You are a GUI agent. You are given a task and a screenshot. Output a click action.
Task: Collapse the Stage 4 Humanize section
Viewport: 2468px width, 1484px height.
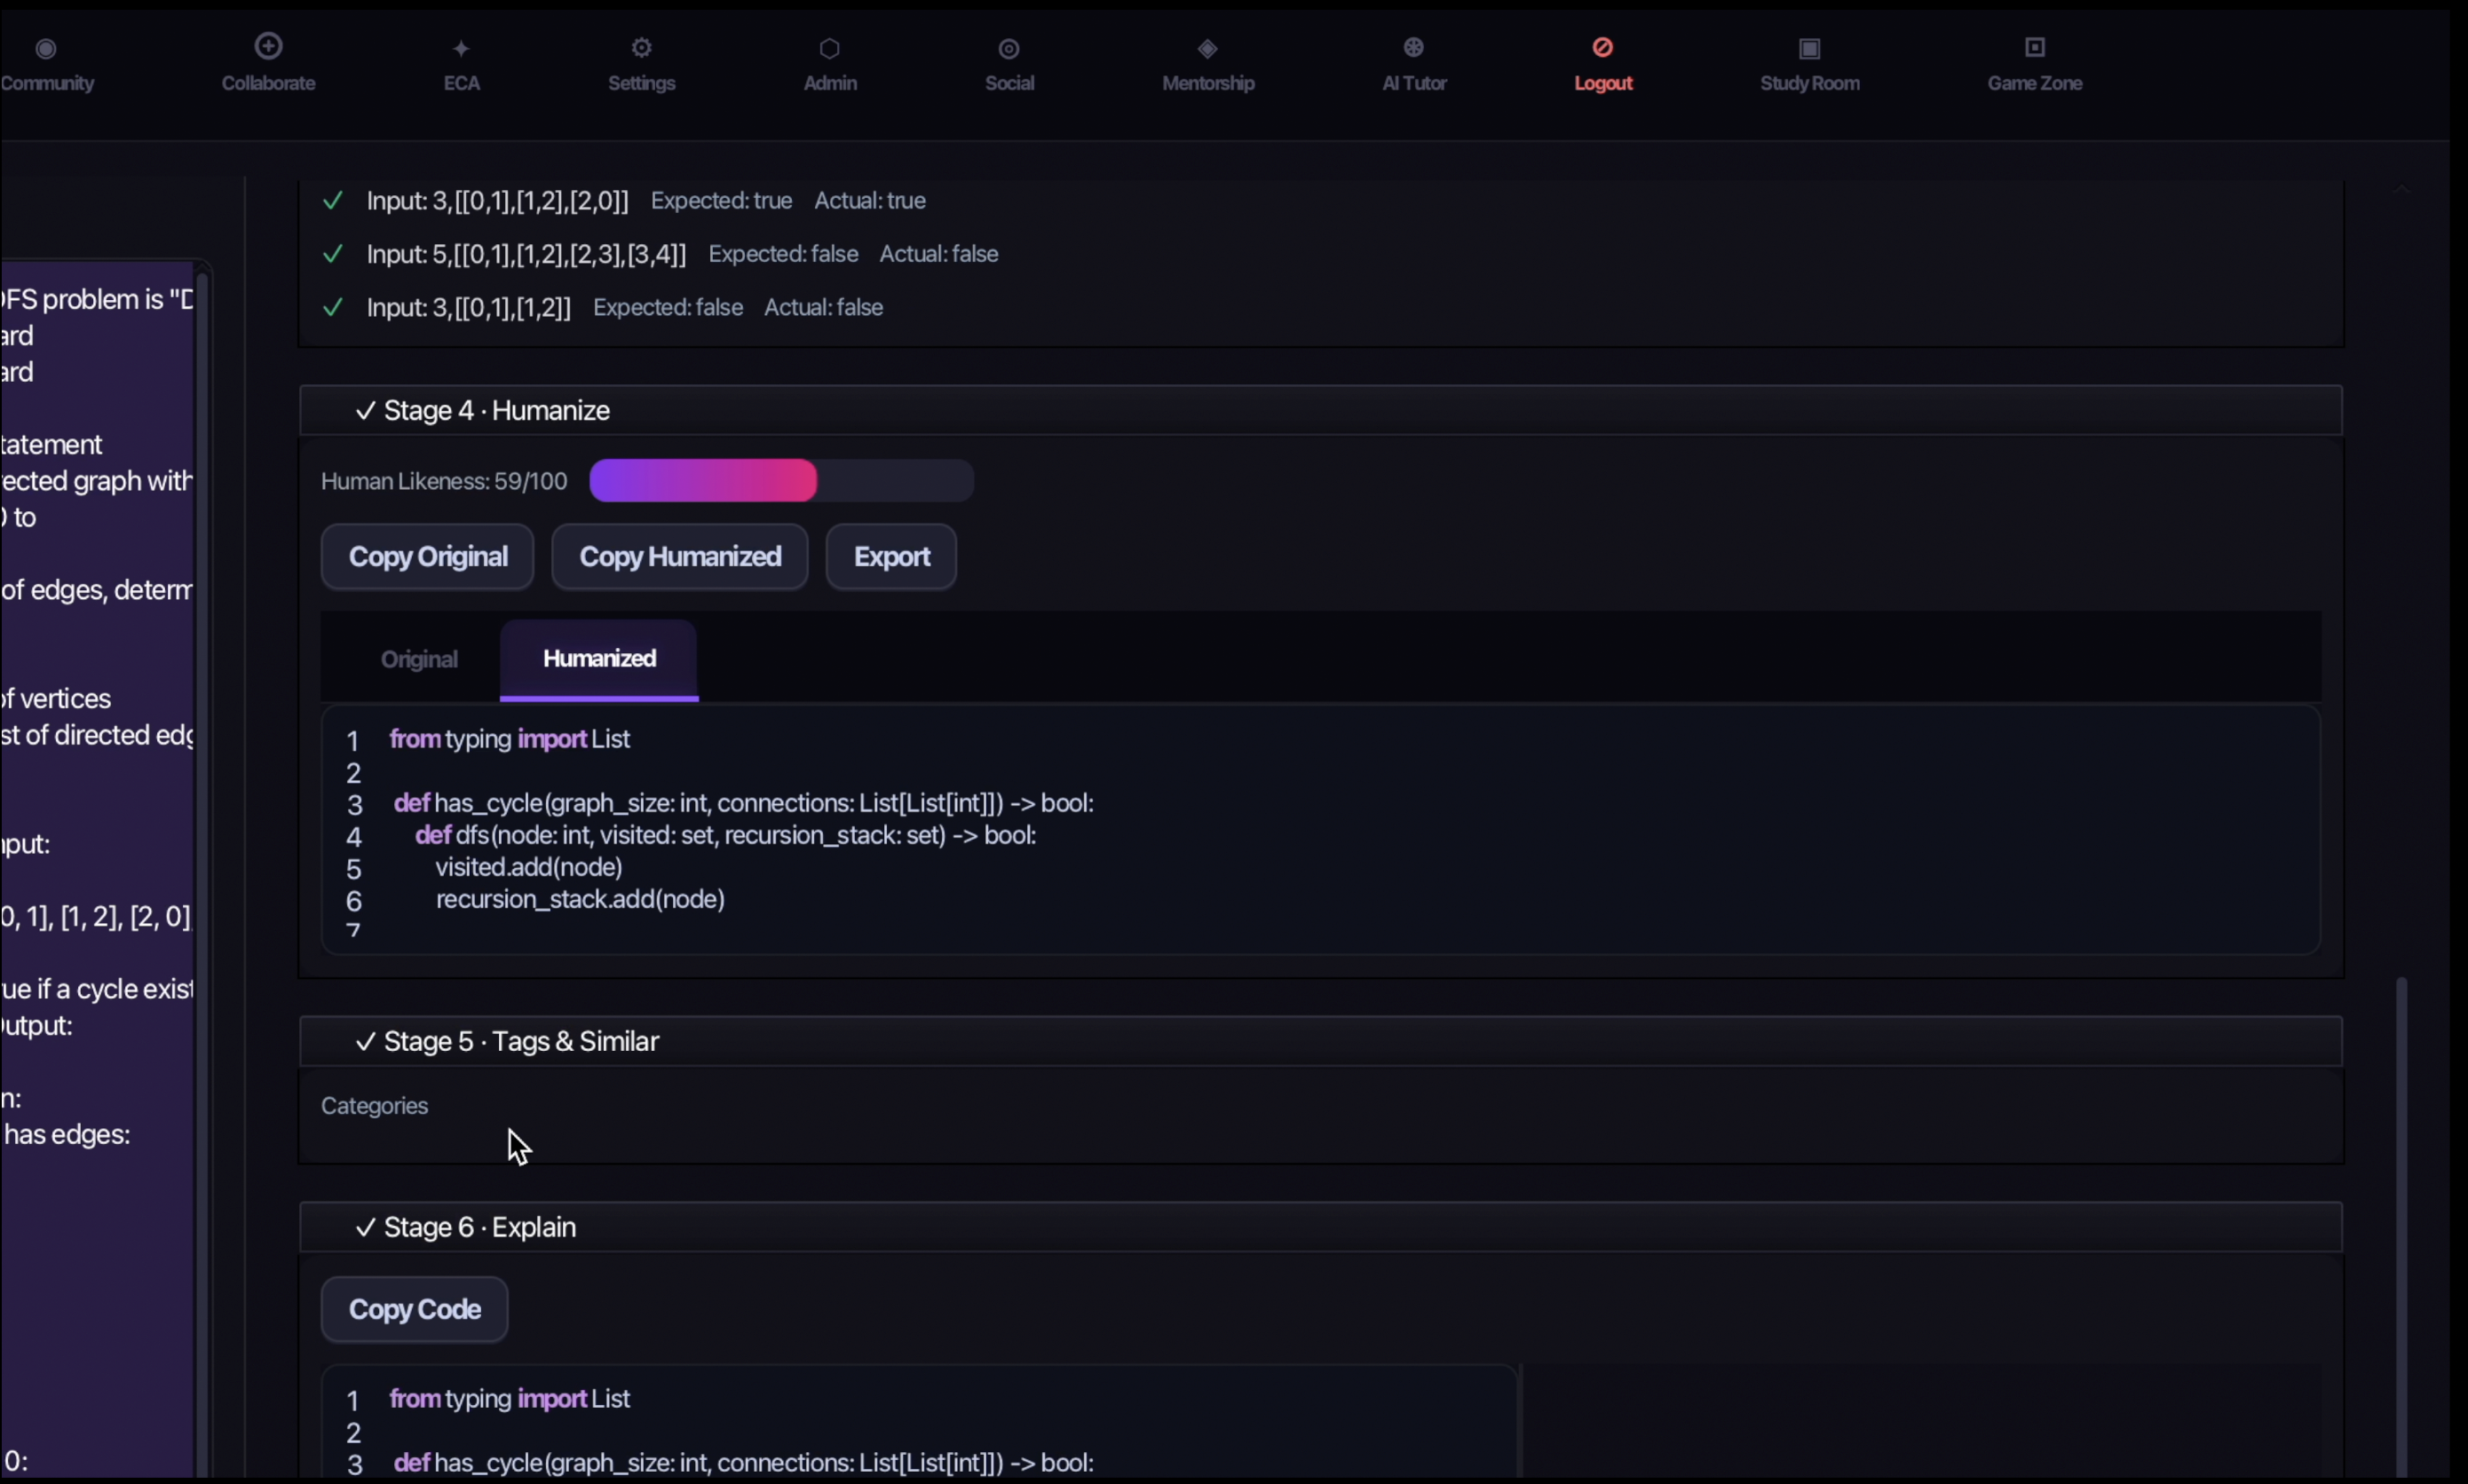tap(1321, 411)
